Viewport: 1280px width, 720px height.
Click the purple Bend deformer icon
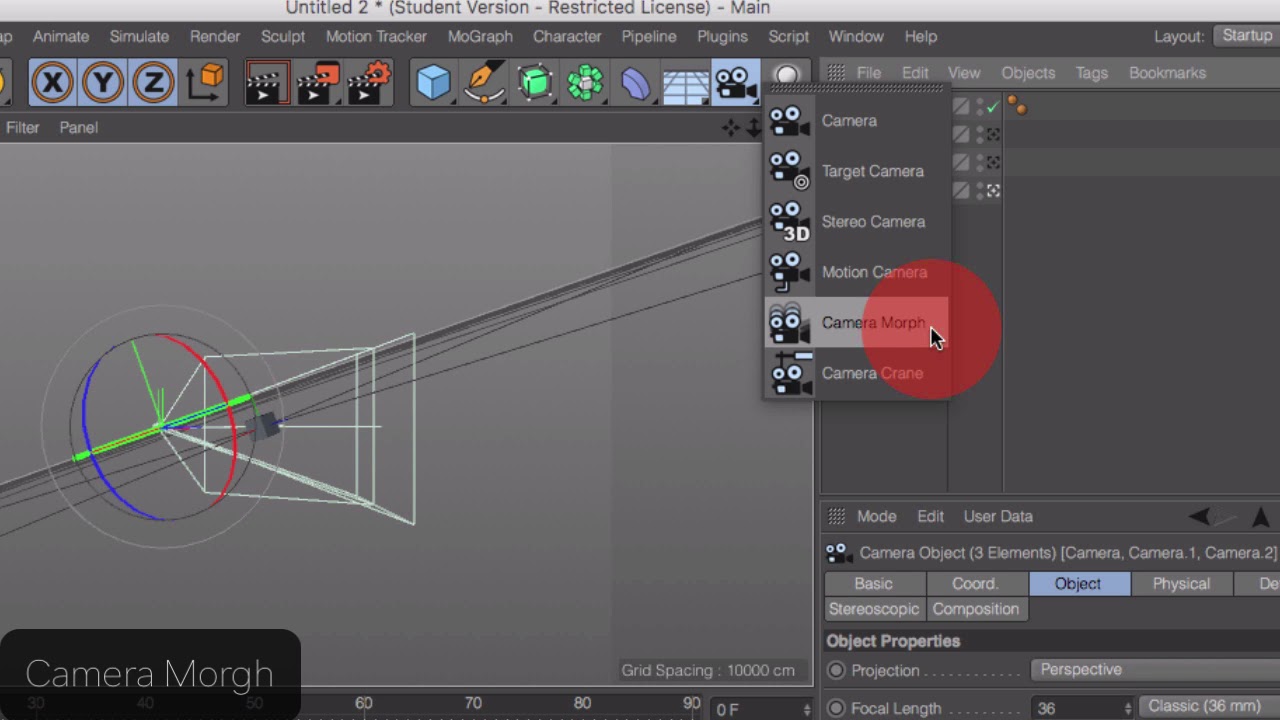pyautogui.click(x=636, y=82)
